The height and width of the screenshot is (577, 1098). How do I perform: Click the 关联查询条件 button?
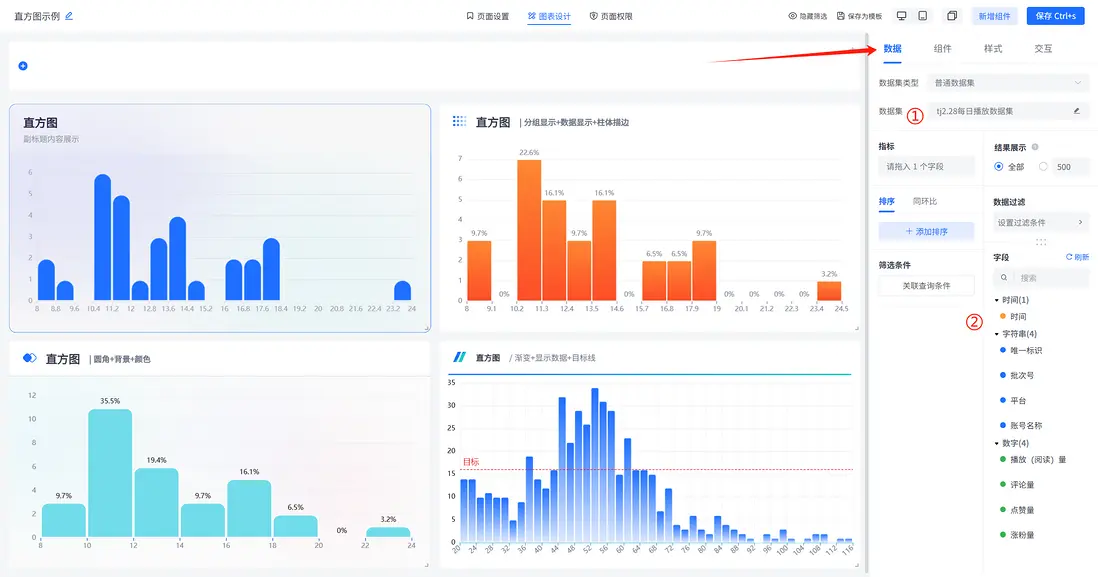(x=926, y=286)
